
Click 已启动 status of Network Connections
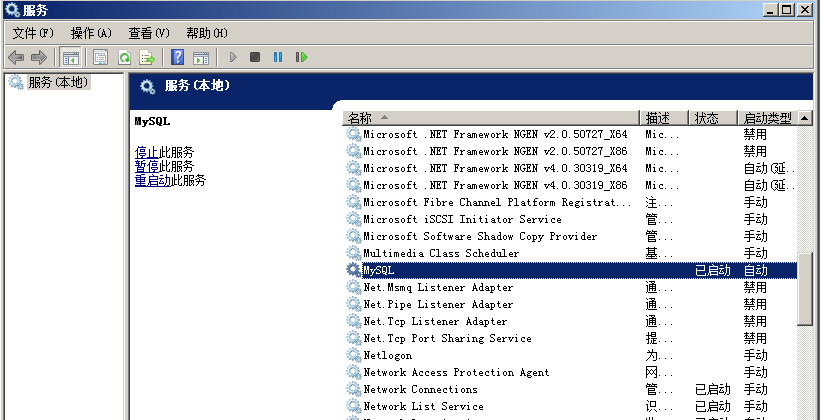click(x=712, y=390)
